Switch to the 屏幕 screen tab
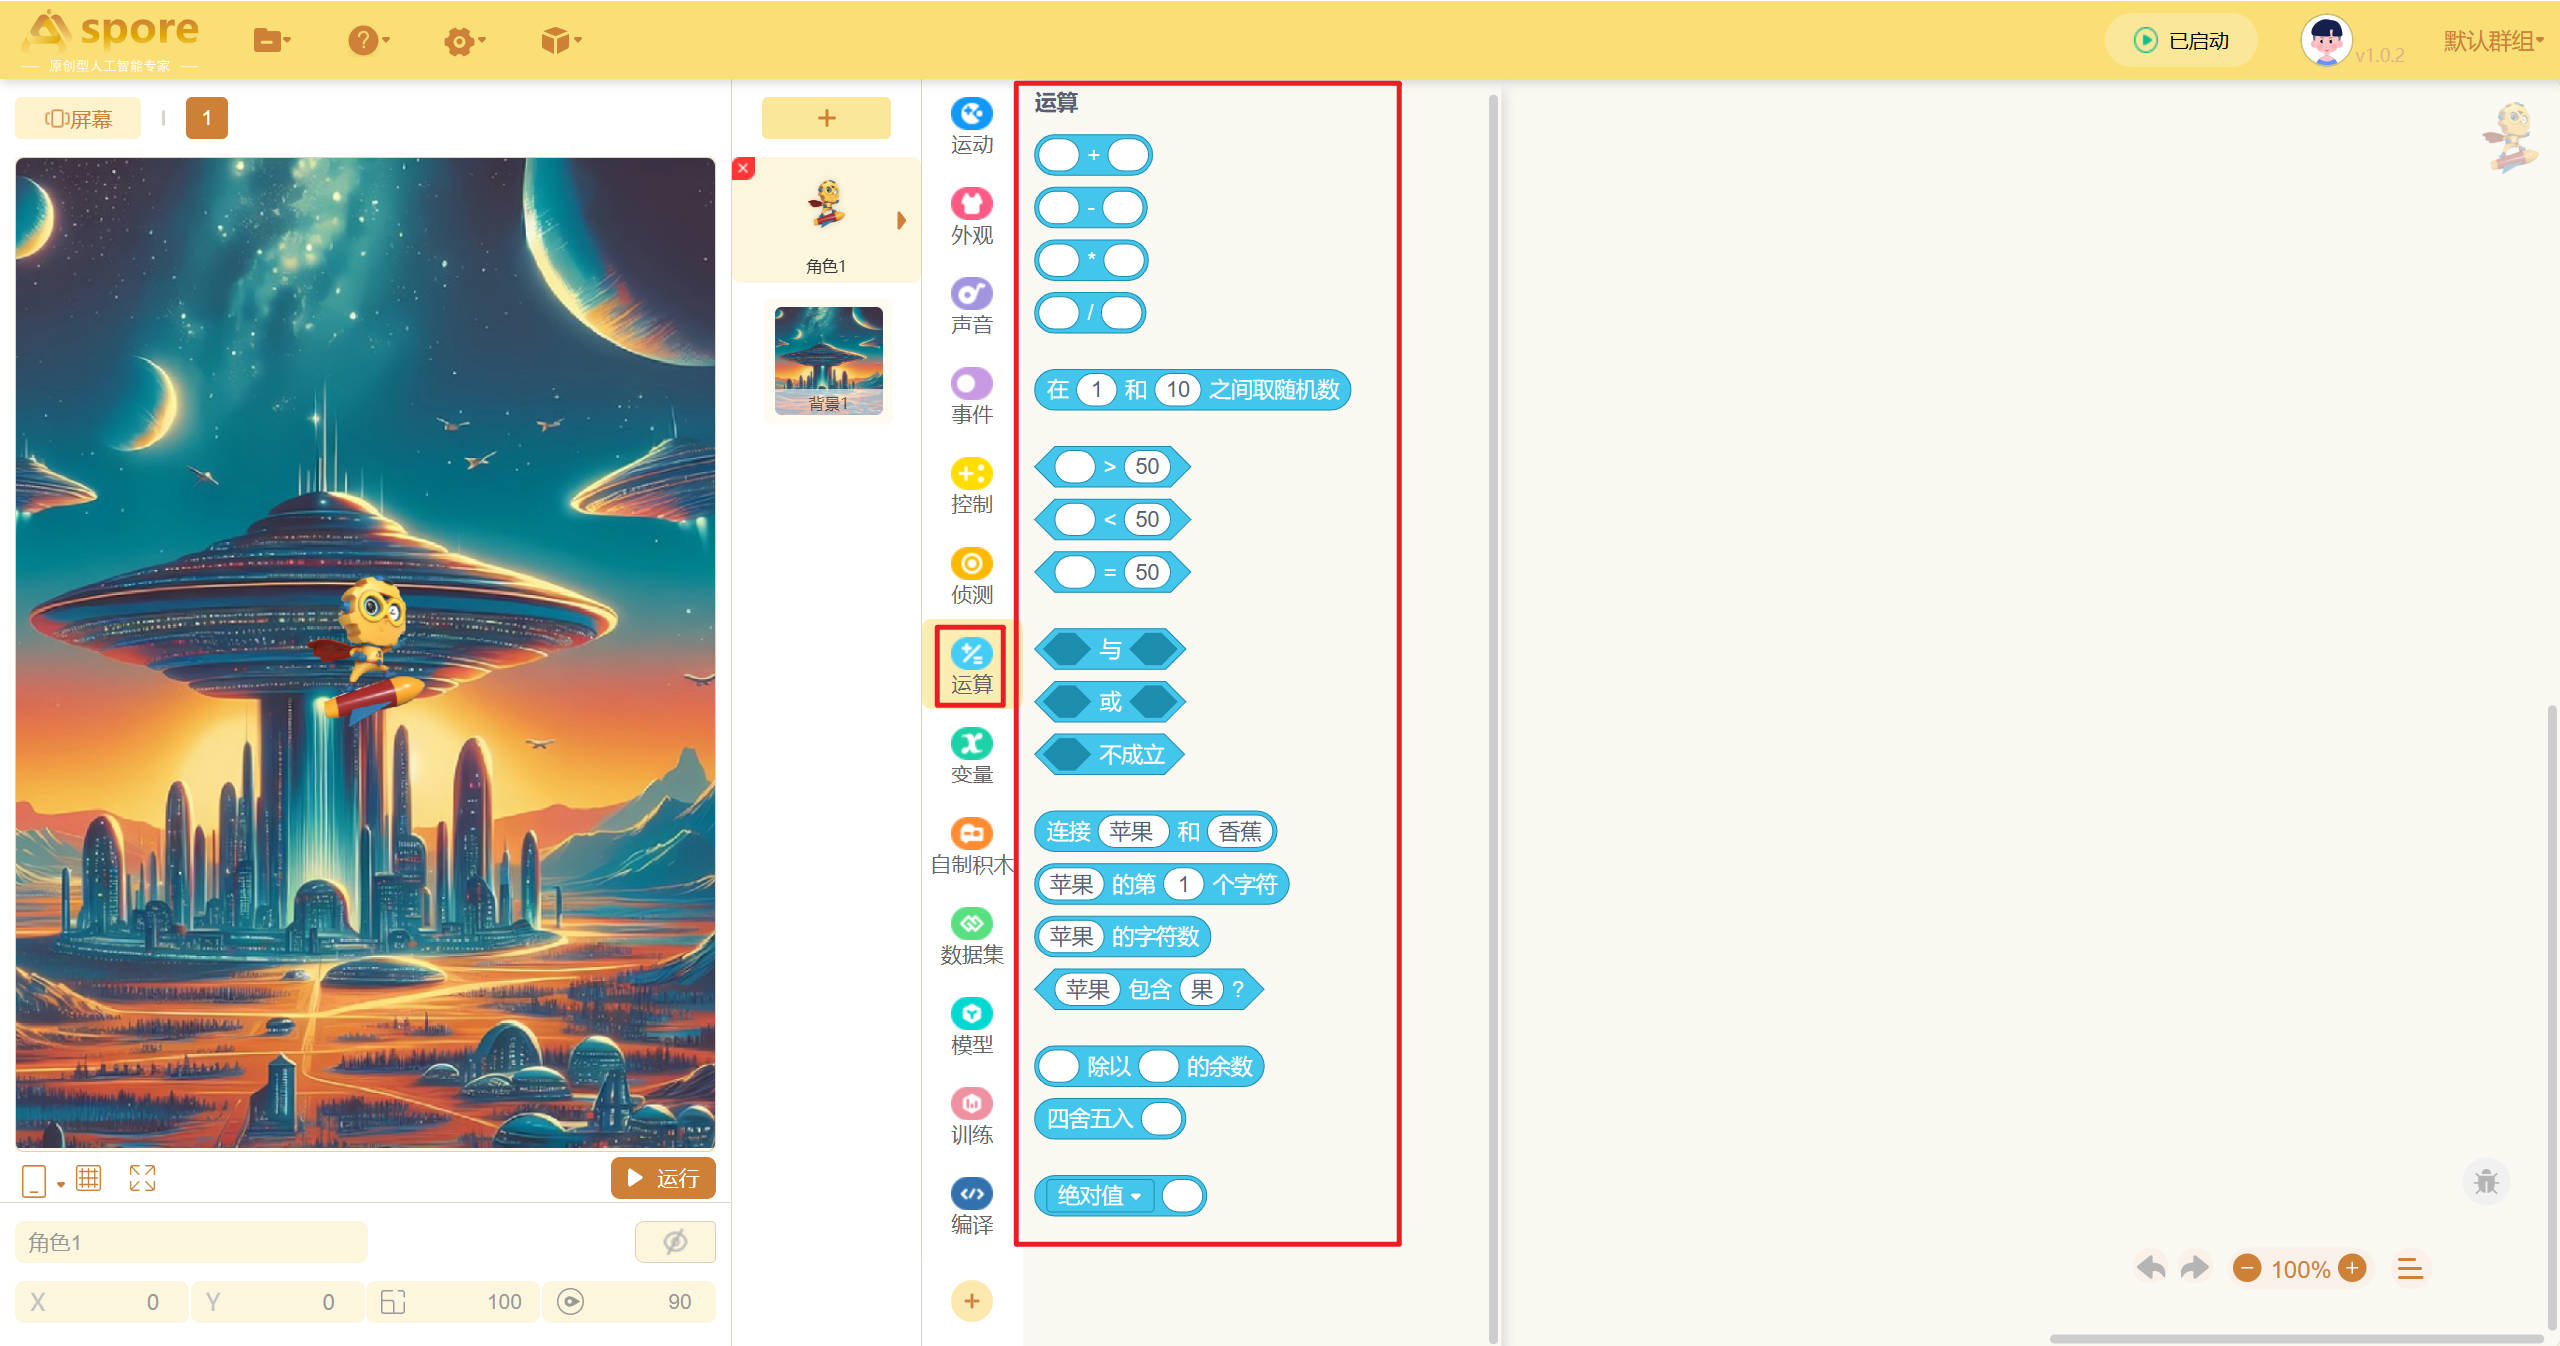 (78, 119)
